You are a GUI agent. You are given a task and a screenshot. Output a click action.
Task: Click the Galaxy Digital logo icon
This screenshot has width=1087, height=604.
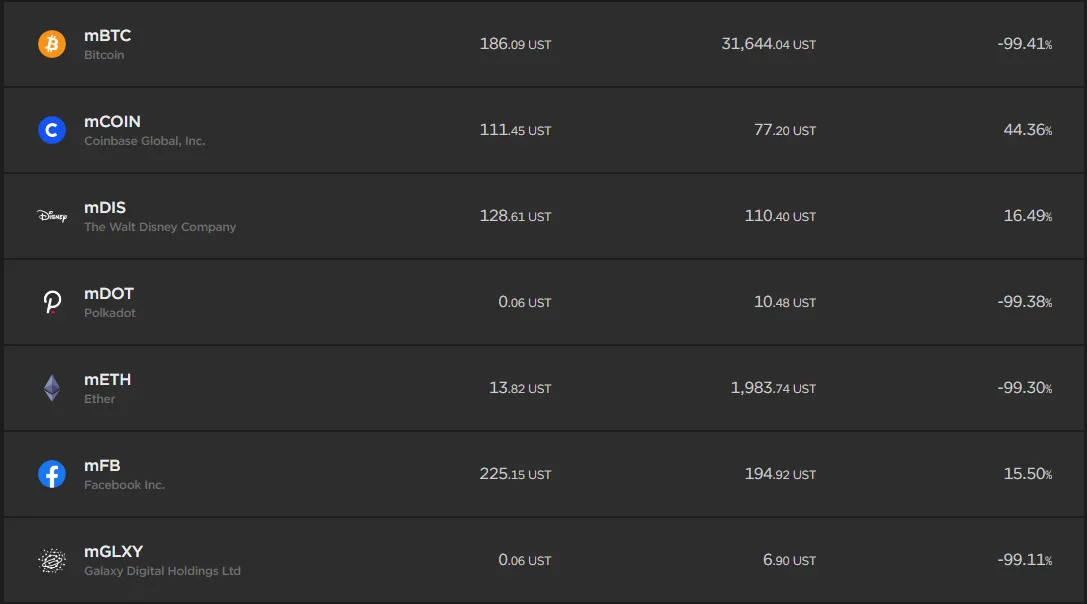[x=52, y=560]
